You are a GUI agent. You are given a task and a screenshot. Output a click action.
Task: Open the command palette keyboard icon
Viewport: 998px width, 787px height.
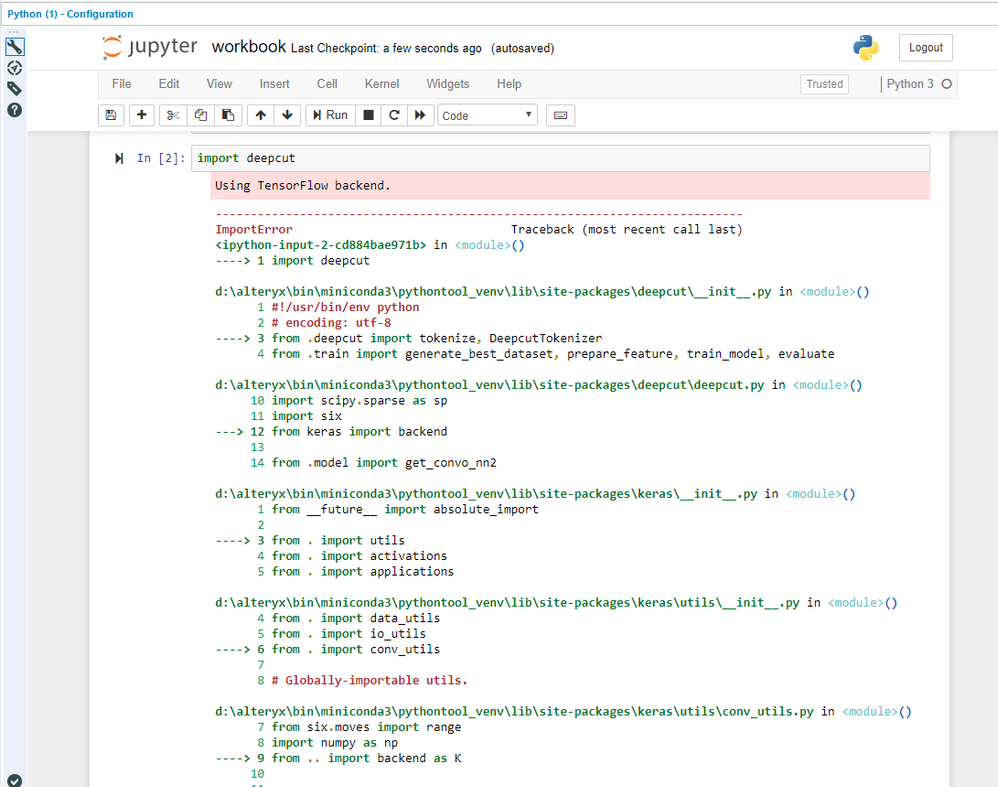coord(560,115)
